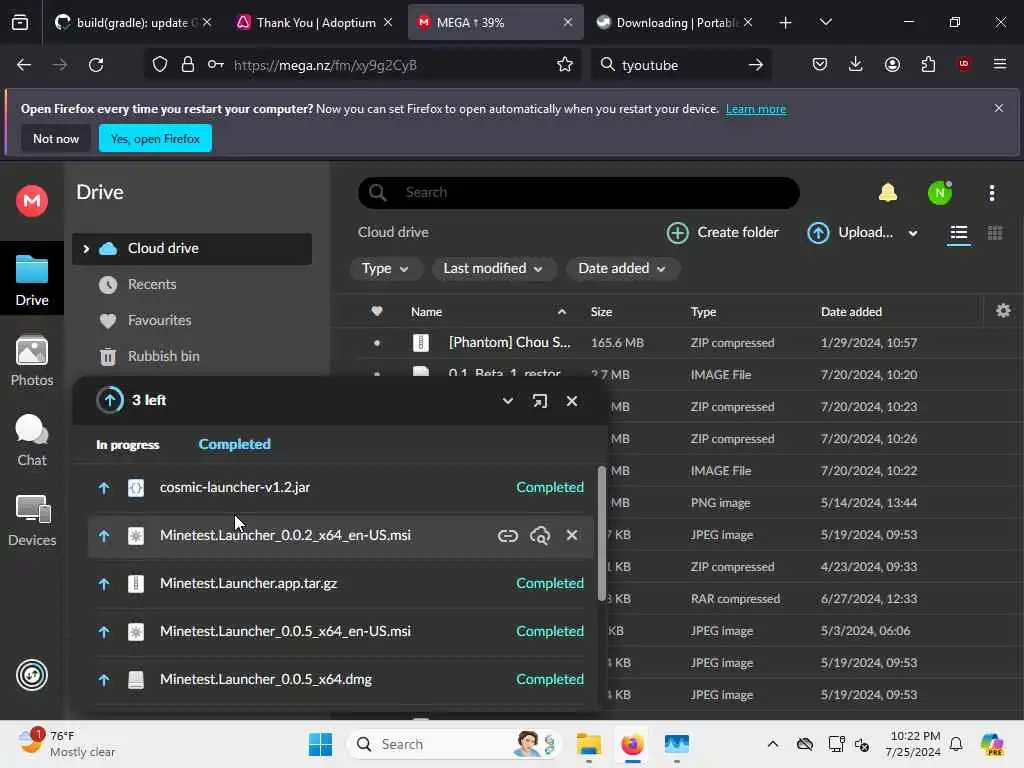Show Minetest.Launcher_0.0.2 msi in cloud drive
1024x768 pixels.
(539, 536)
